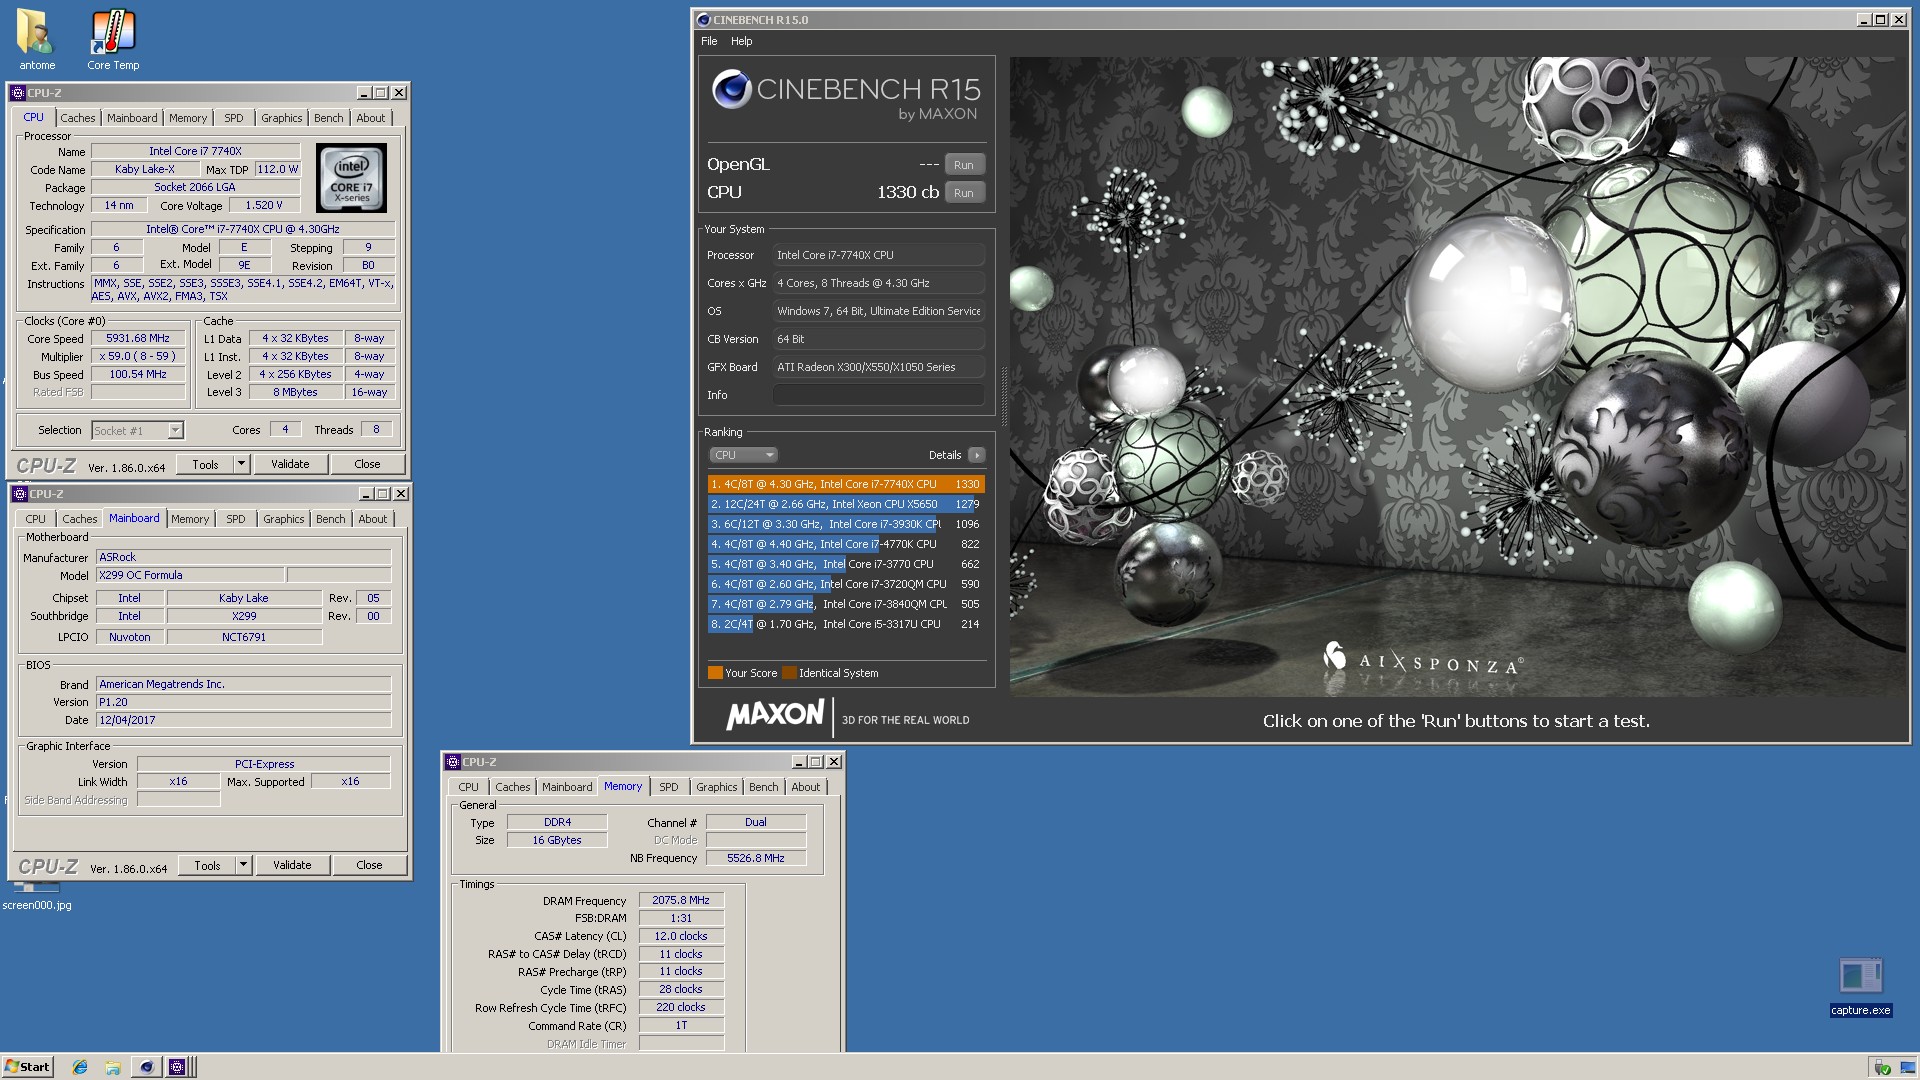Image resolution: width=1920 pixels, height=1080 pixels.
Task: Click Close in top CPU-Z window
Action: tap(367, 464)
